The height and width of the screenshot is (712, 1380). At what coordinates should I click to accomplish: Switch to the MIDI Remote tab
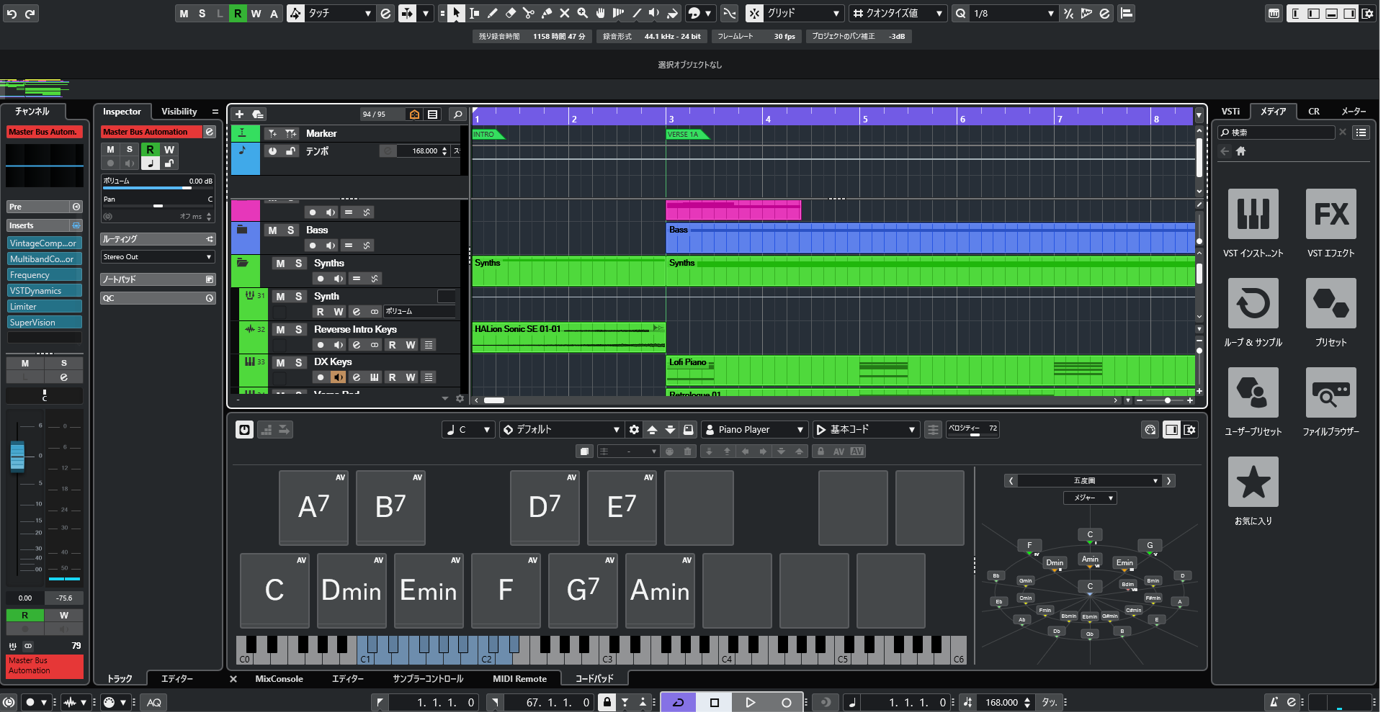[x=519, y=678]
